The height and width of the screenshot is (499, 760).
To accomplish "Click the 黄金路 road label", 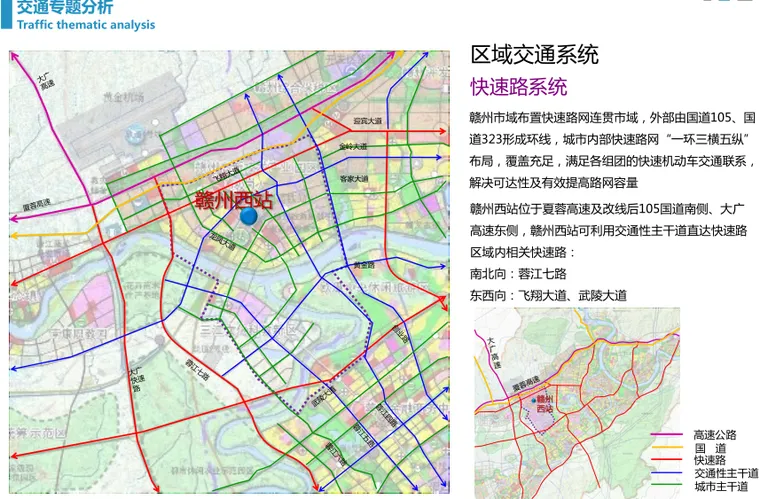I will pyautogui.click(x=364, y=265).
